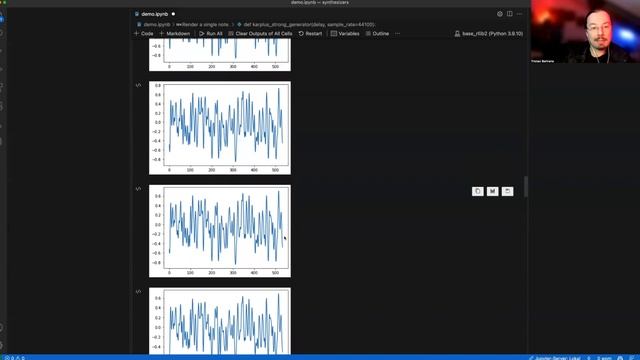Screen dimensions: 640x360
Task: Open the karplus_strong_generator function breadcrumb
Action: click(x=306, y=24)
